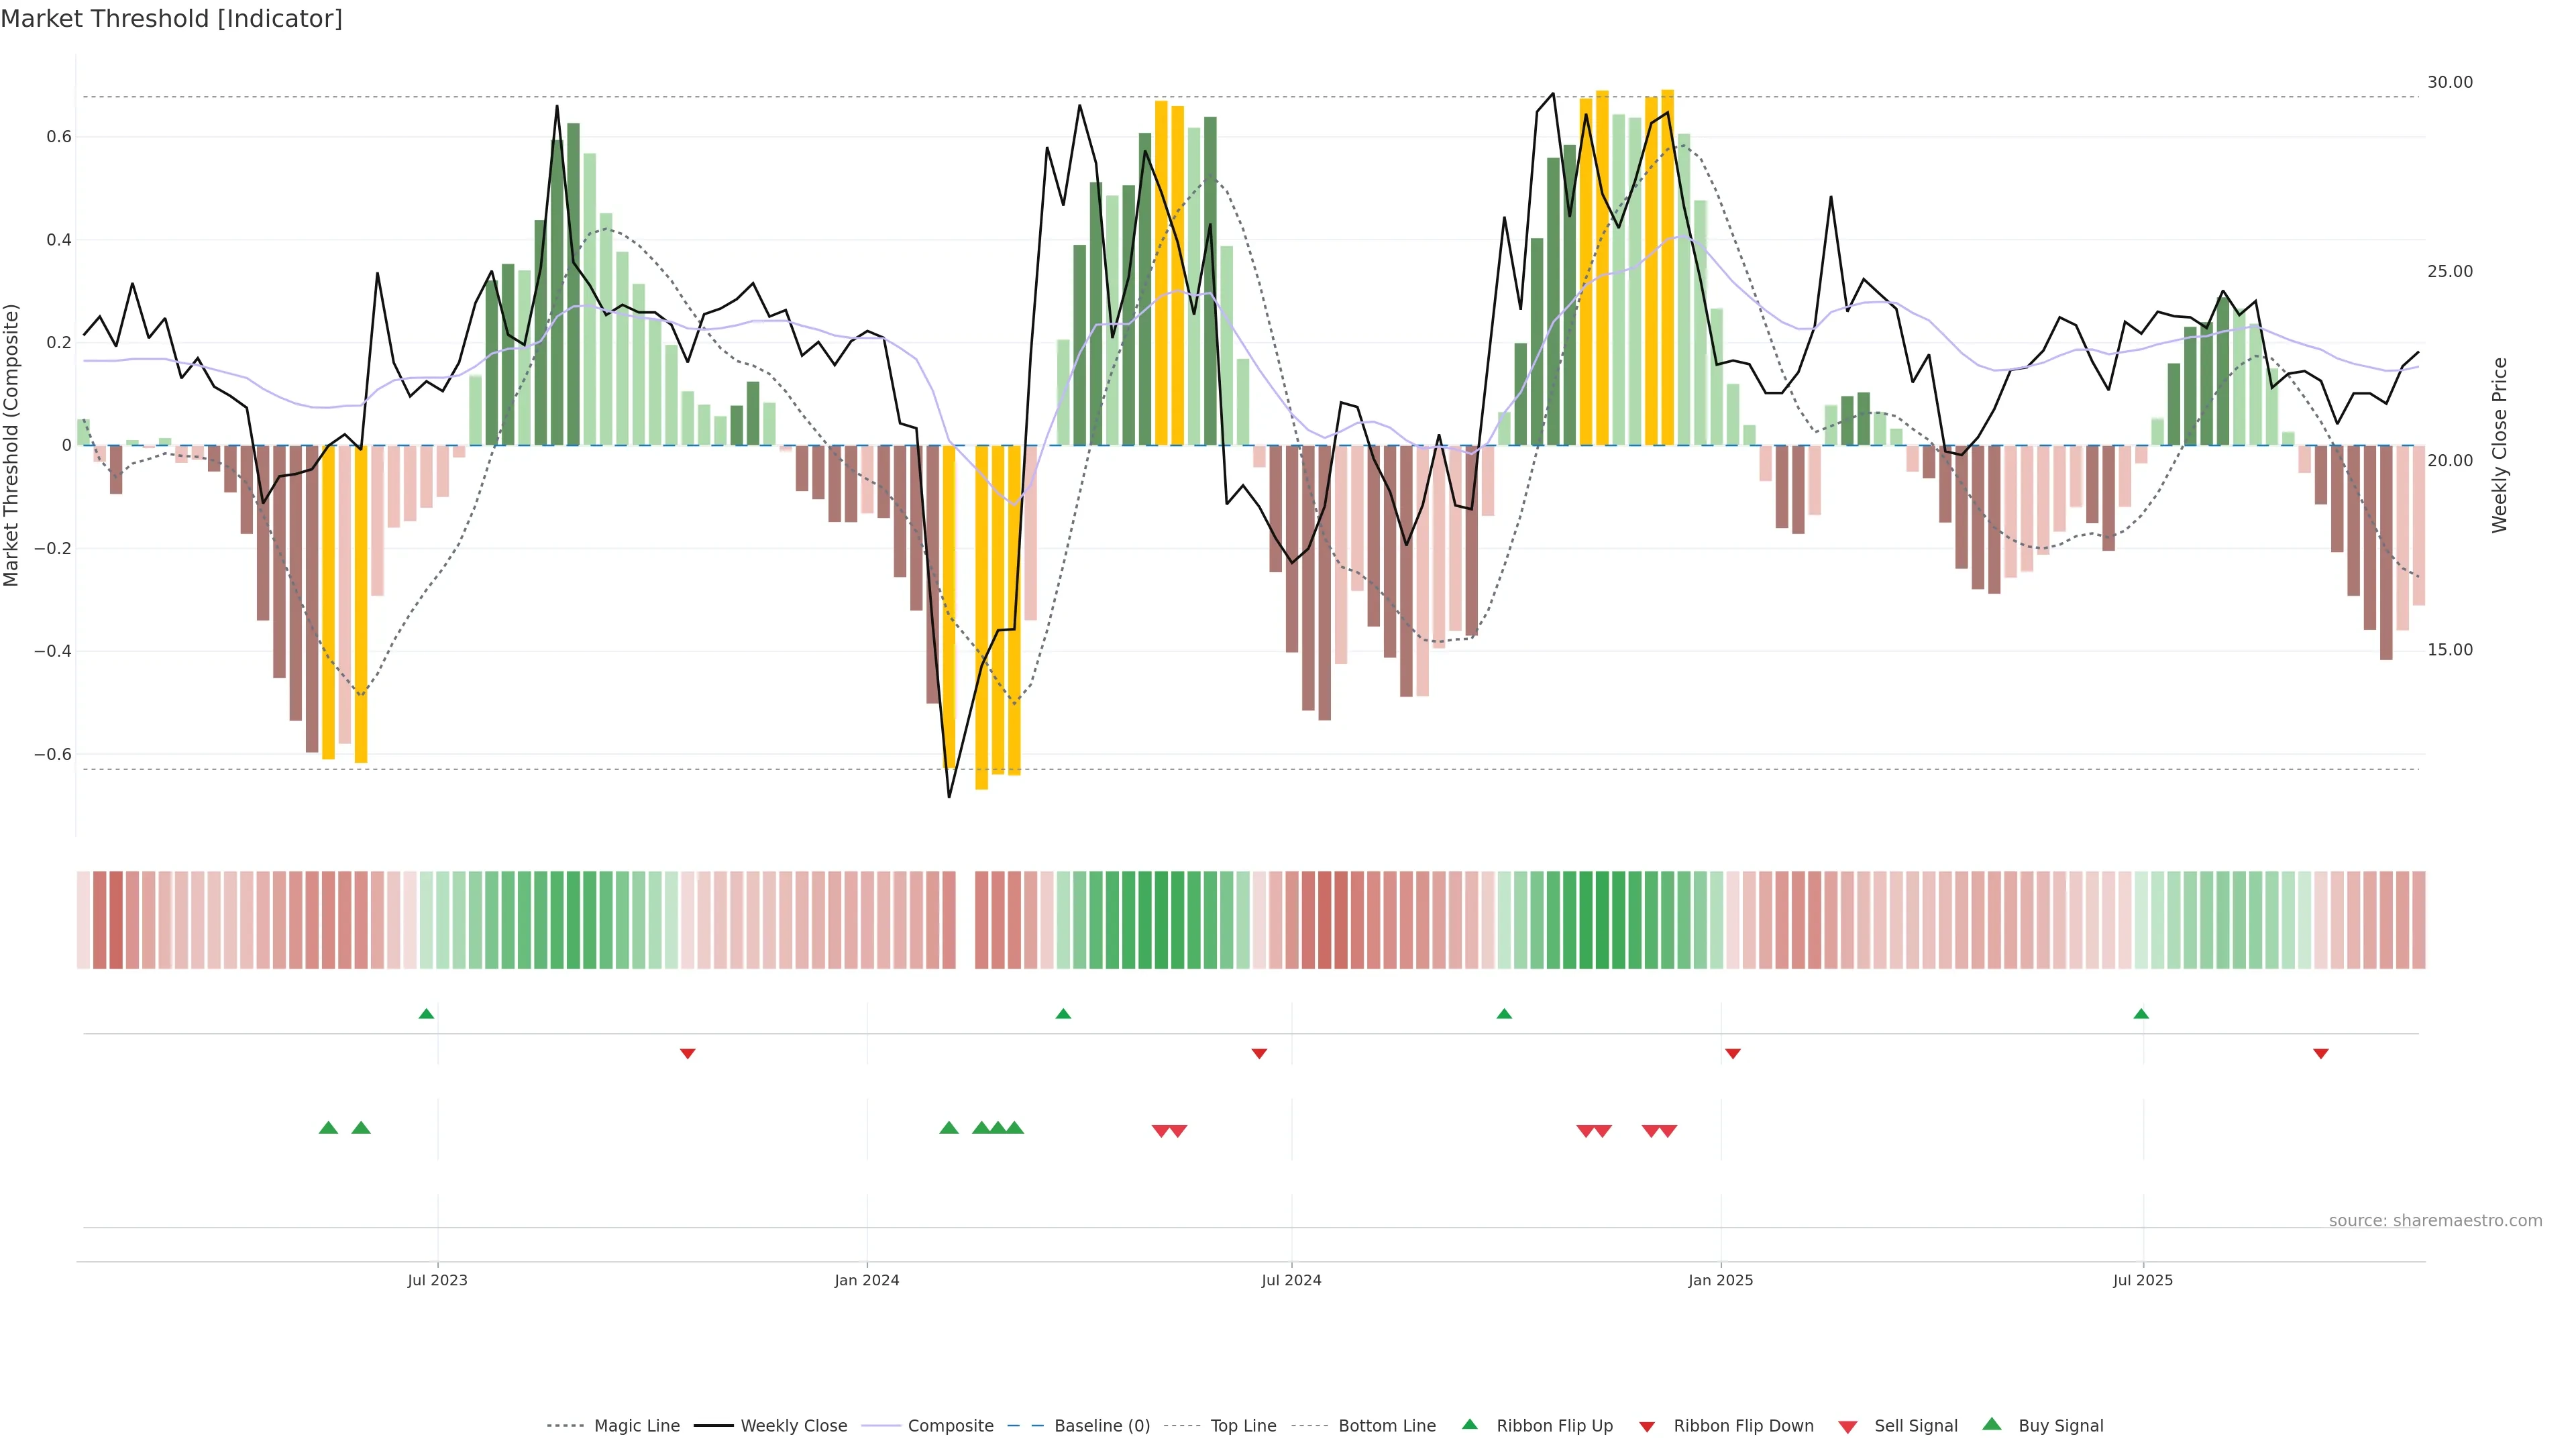The image size is (2576, 1449).
Task: Click the Jul 2024 x-axis label
Action: pyautogui.click(x=1291, y=1281)
